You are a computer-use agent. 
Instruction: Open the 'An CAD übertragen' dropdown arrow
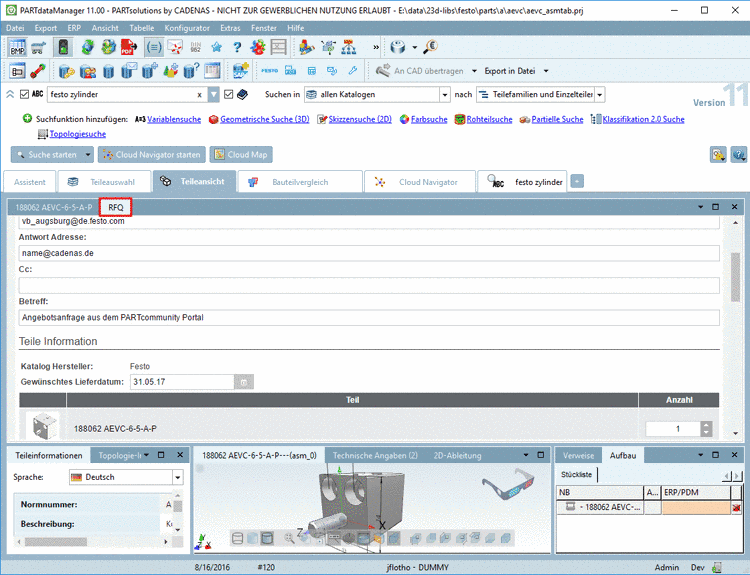coord(474,71)
